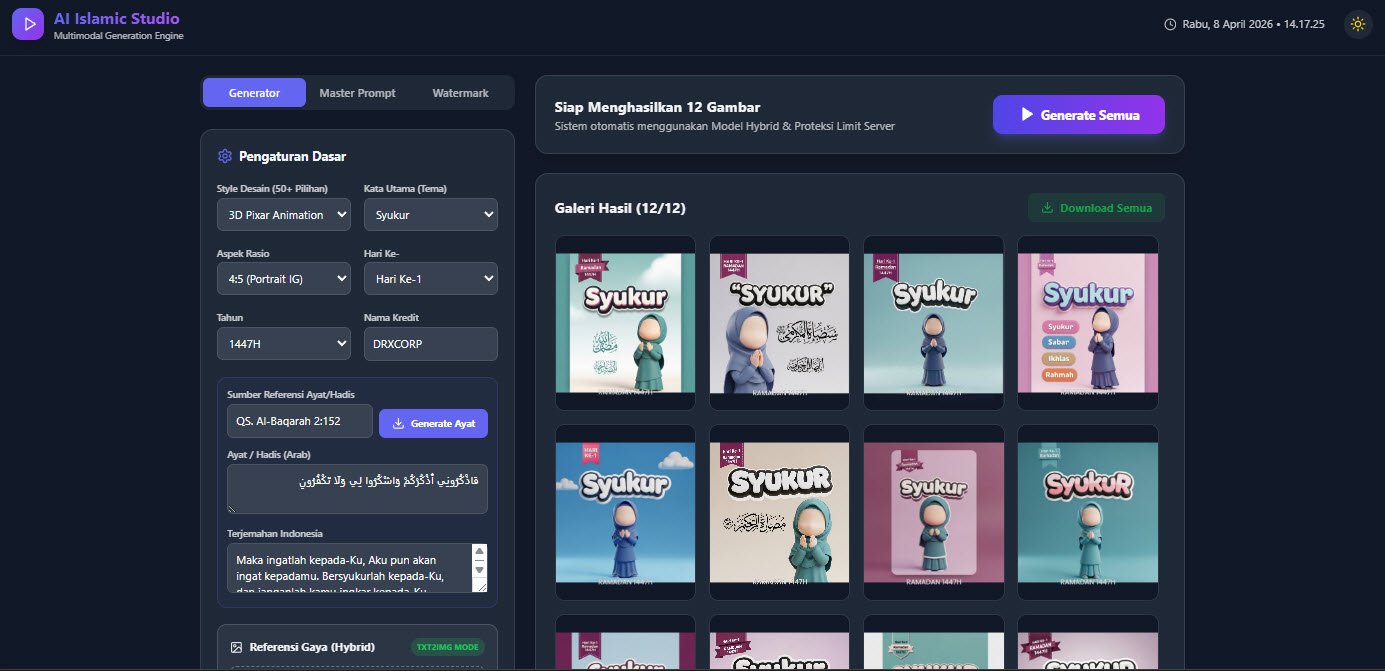Open the pink thumbnail listing Sabar and Ikhlas
The width and height of the screenshot is (1385, 671).
coord(1087,323)
